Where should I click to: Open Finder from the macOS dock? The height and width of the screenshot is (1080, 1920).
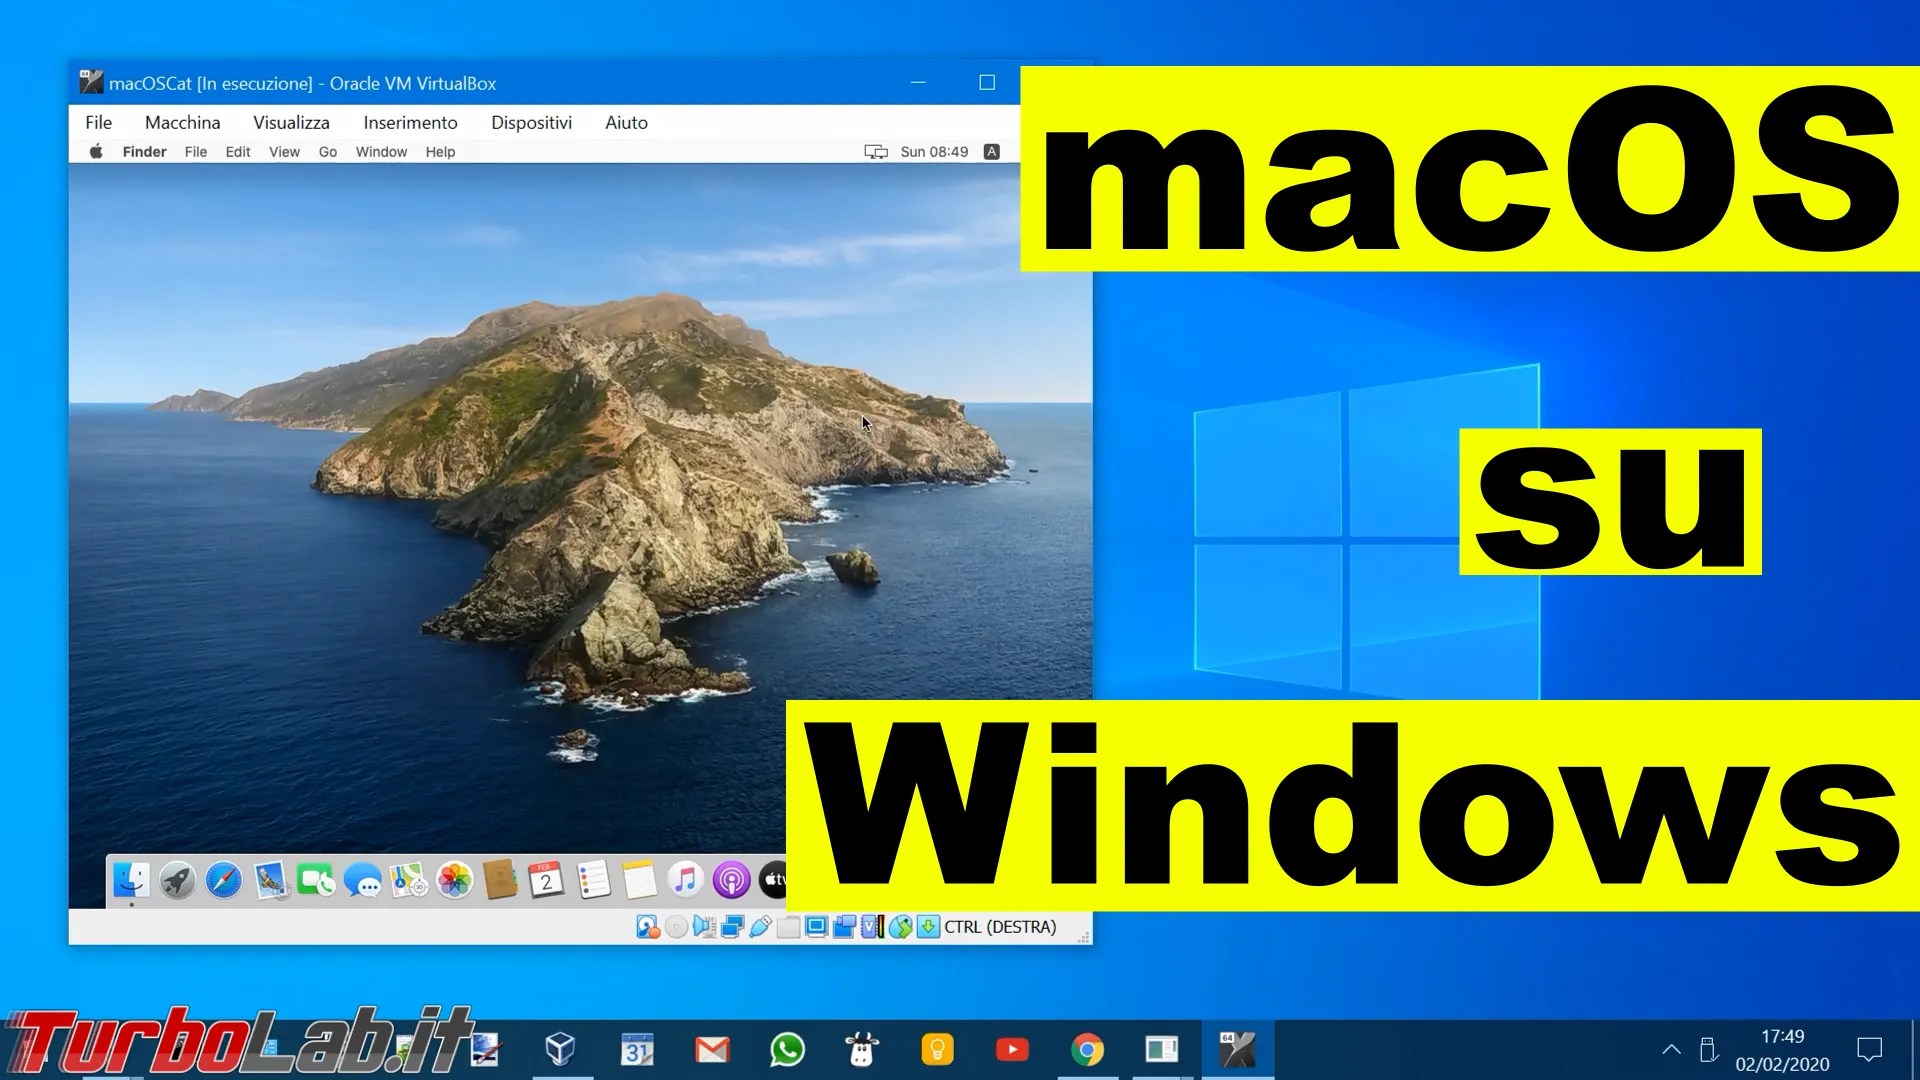click(x=131, y=880)
